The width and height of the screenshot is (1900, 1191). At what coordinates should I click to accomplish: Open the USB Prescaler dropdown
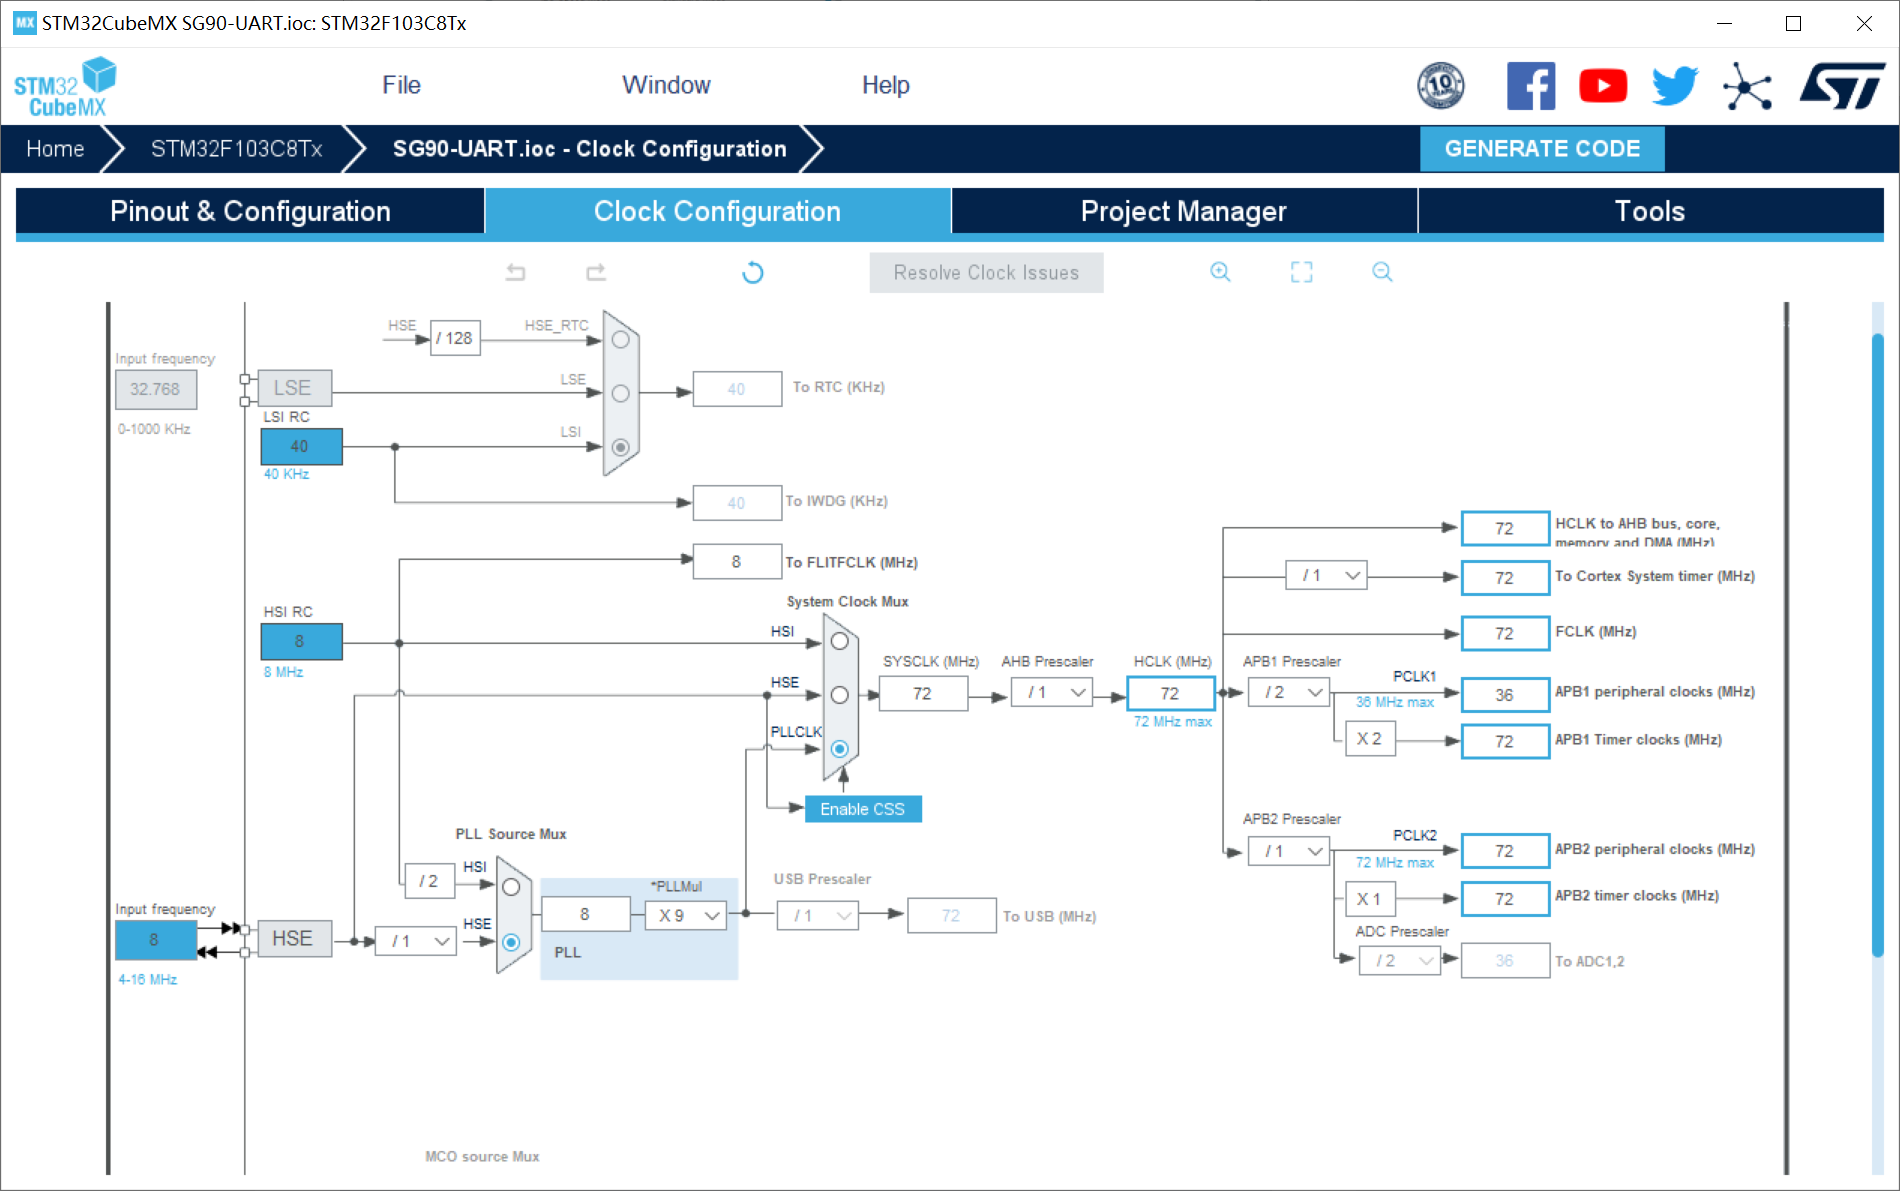tap(818, 915)
